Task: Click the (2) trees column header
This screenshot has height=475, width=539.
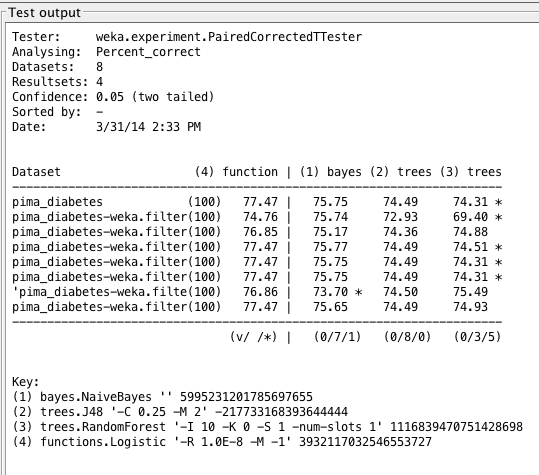Action: click(x=400, y=172)
